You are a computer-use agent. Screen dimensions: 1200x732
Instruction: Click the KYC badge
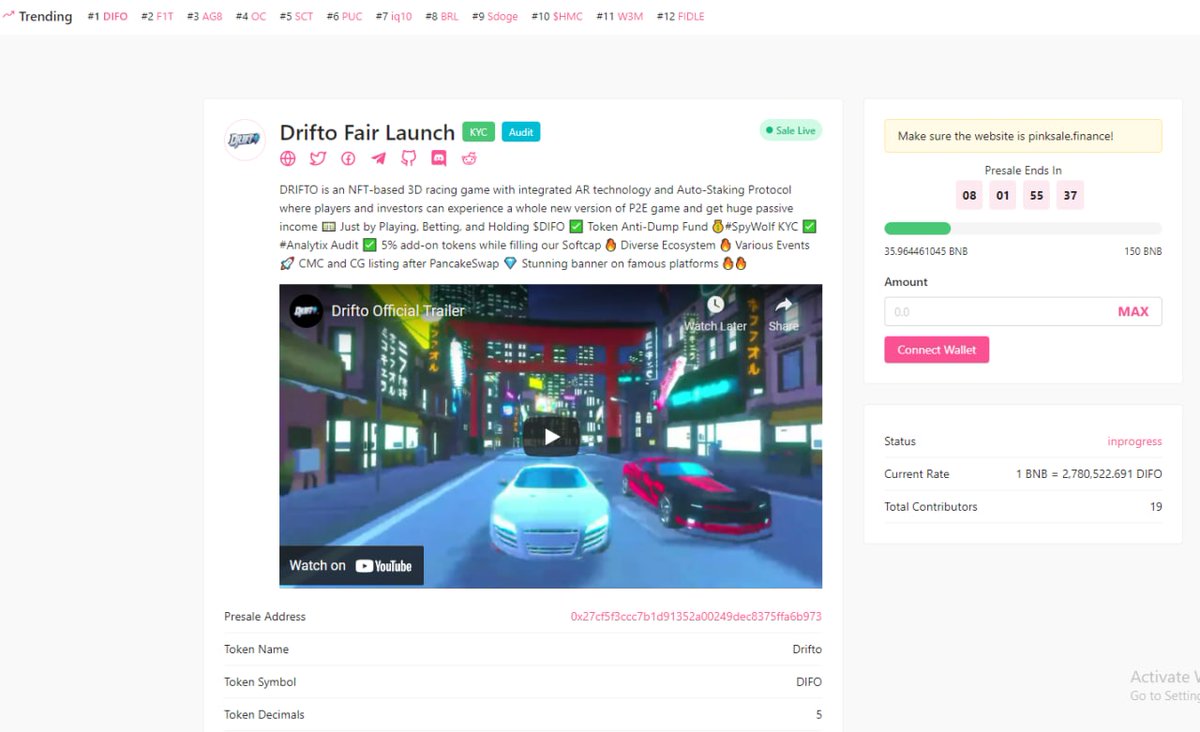pyautogui.click(x=479, y=132)
